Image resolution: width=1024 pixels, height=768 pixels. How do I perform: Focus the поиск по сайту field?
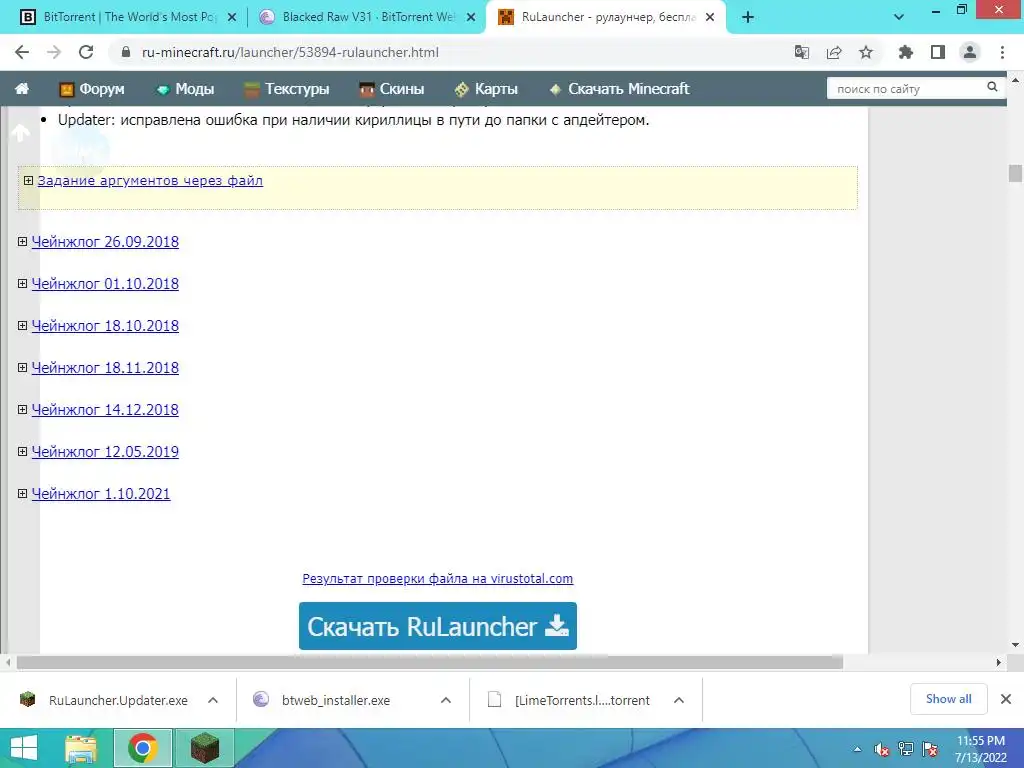[908, 88]
